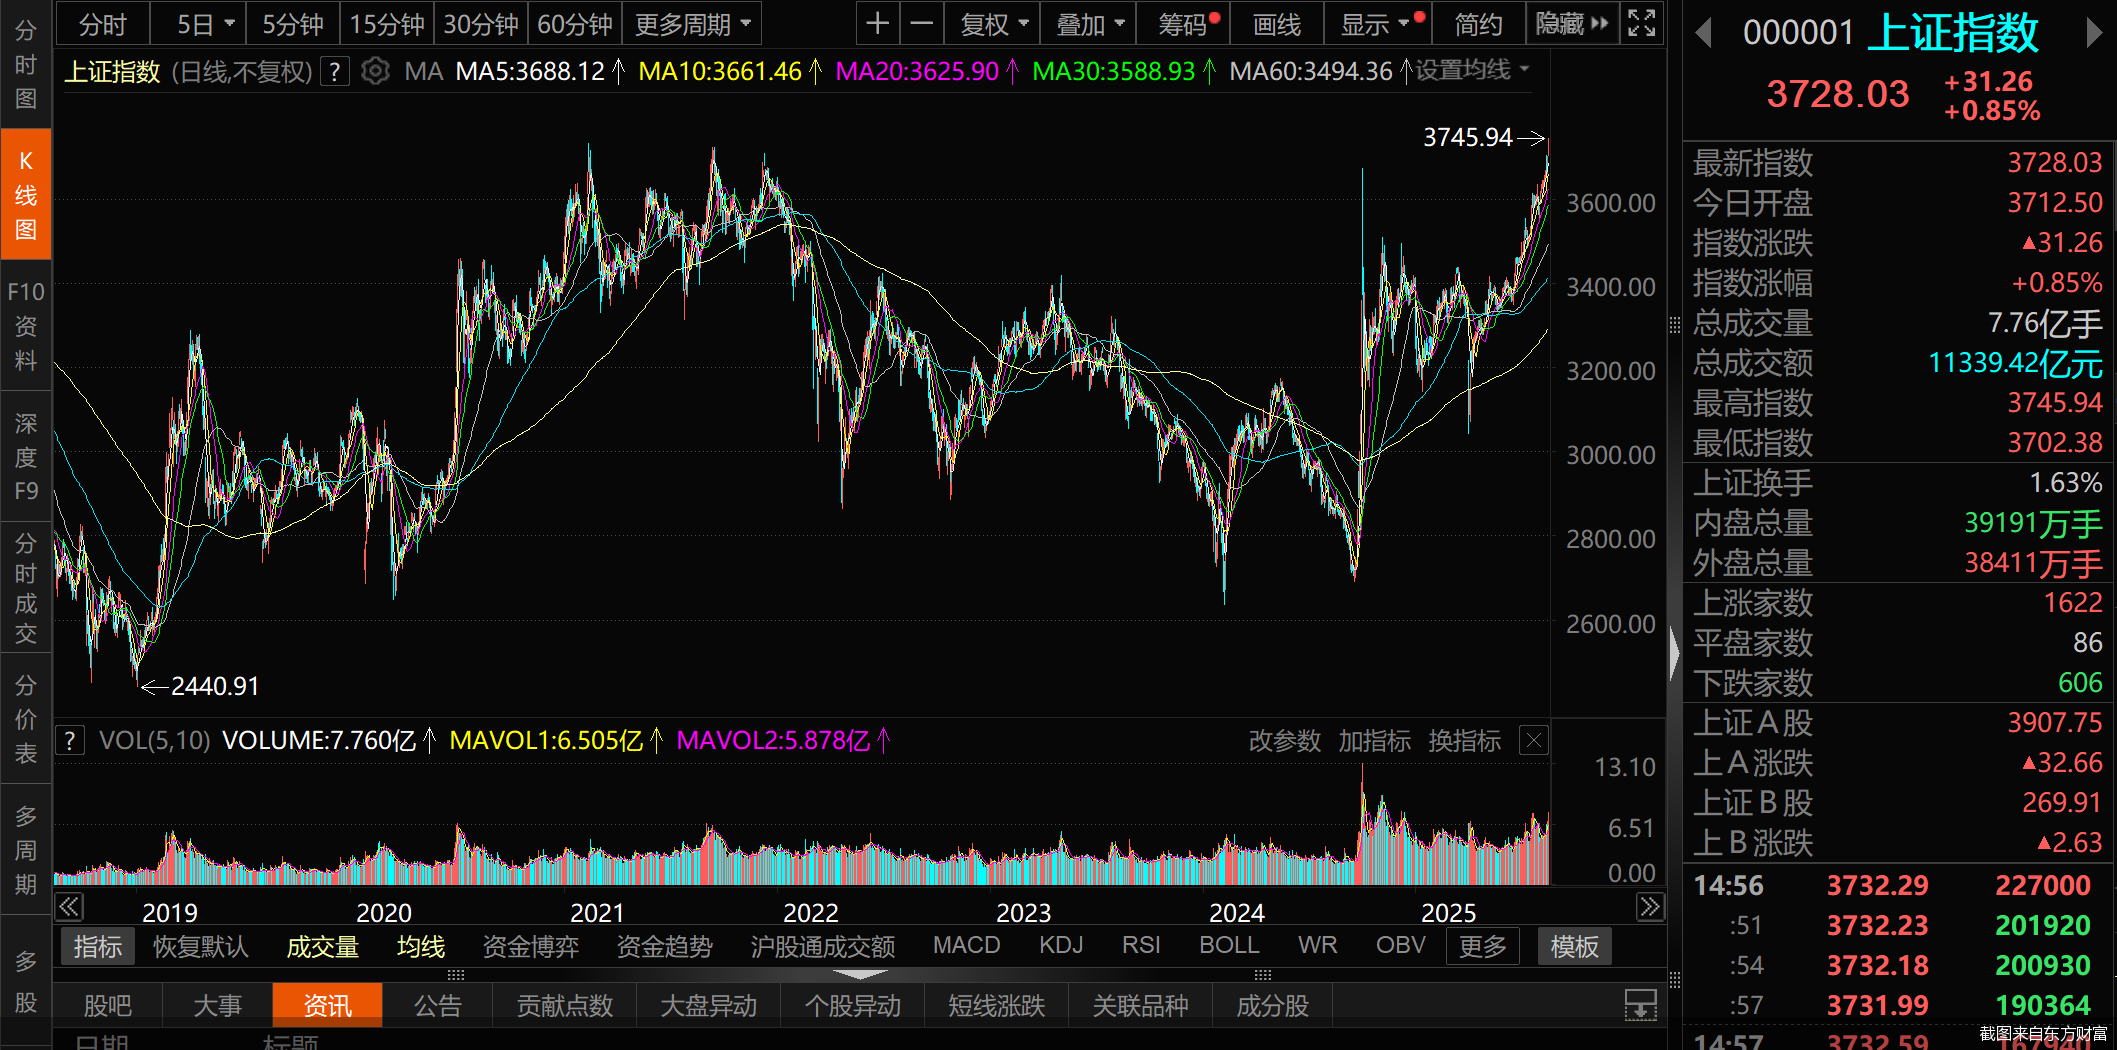Screen dimensions: 2117x1050
Task: Go to next index with right arrow
Action: (x=2093, y=34)
